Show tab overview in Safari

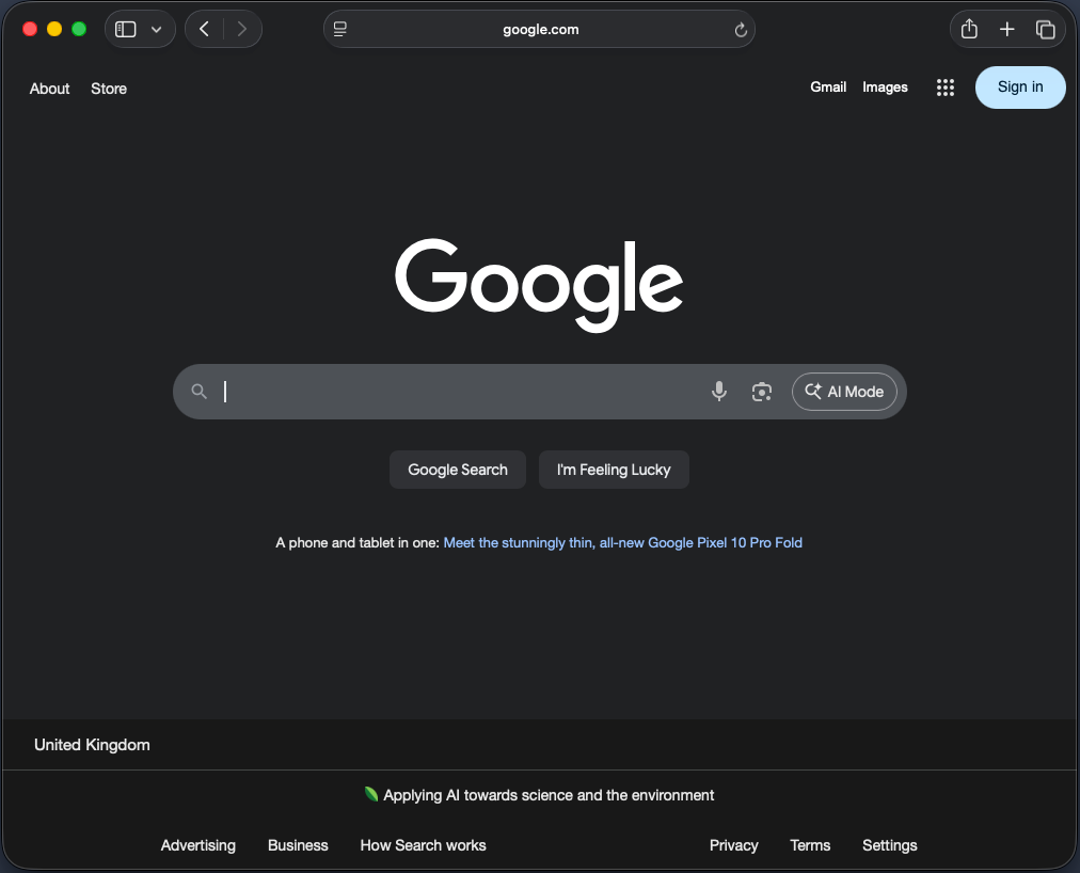point(1046,29)
